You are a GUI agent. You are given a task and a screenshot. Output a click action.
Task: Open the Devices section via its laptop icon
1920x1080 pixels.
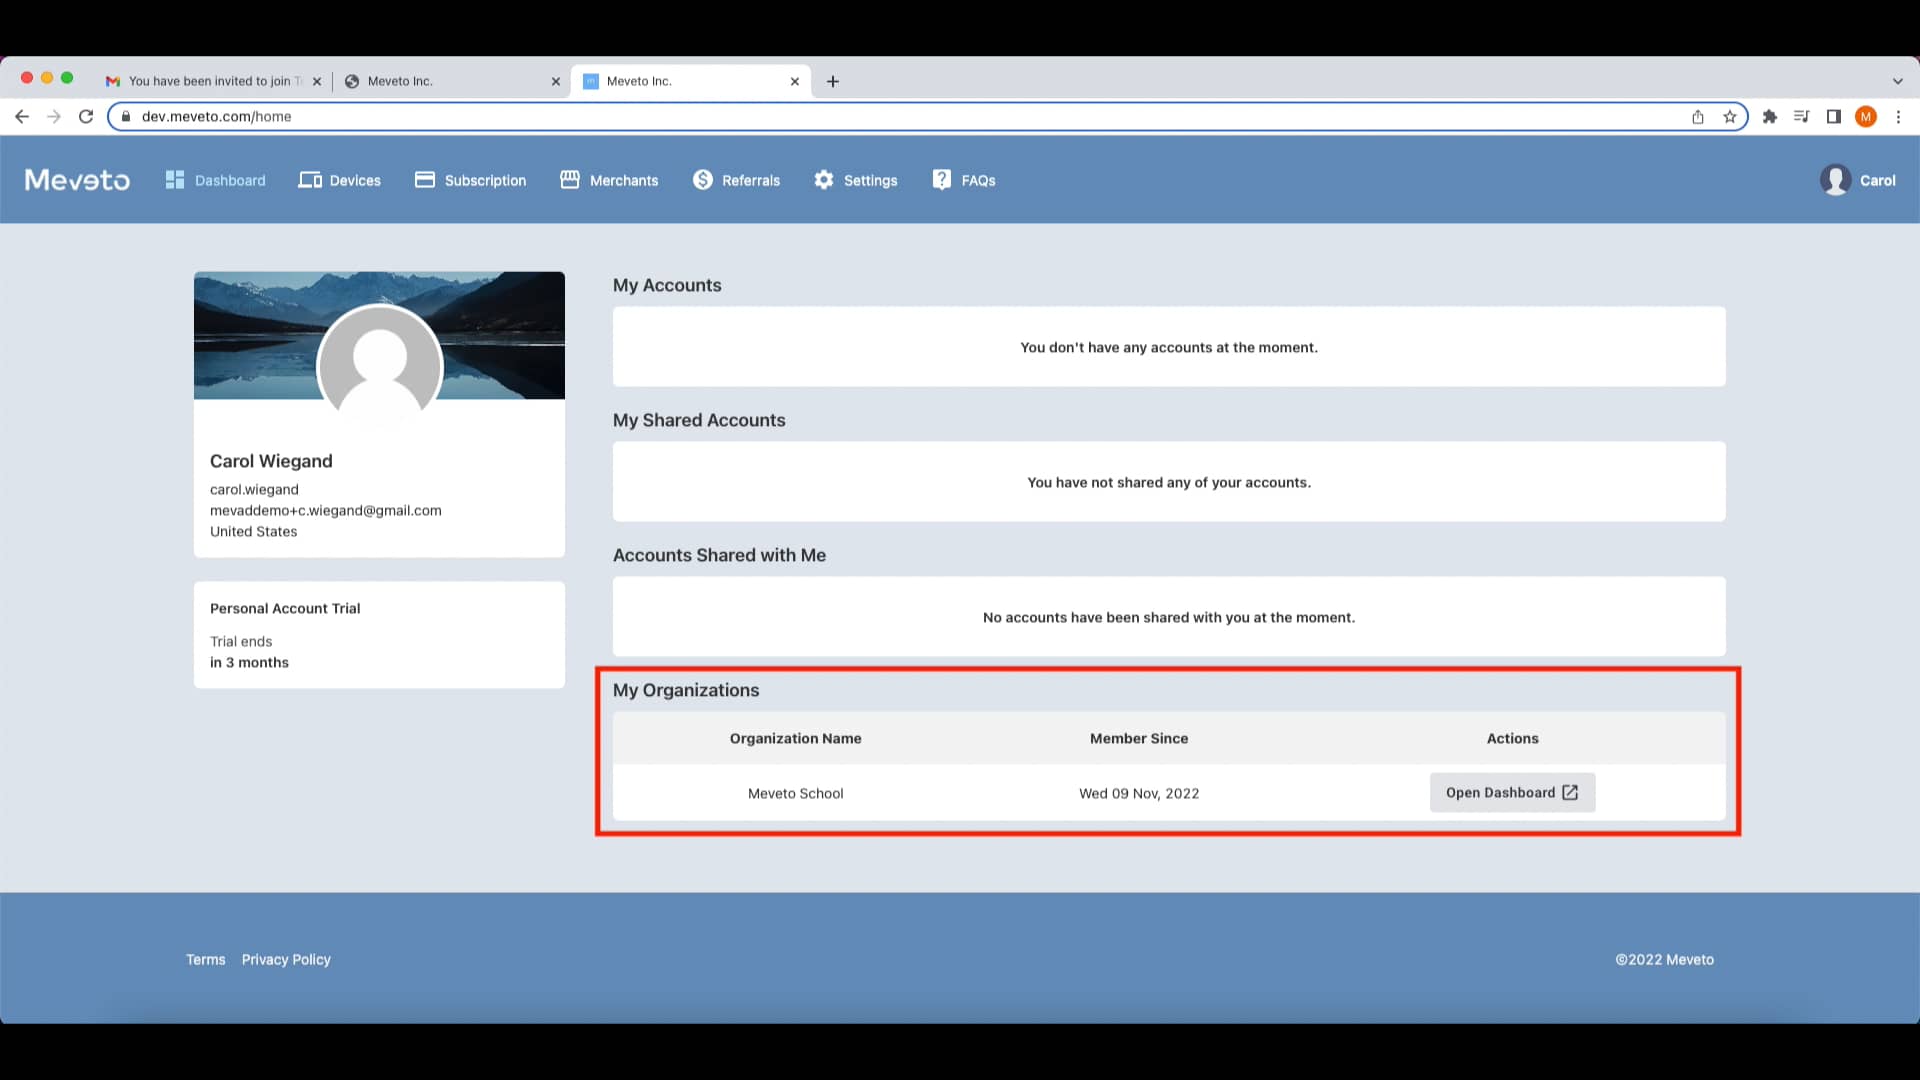[310, 180]
